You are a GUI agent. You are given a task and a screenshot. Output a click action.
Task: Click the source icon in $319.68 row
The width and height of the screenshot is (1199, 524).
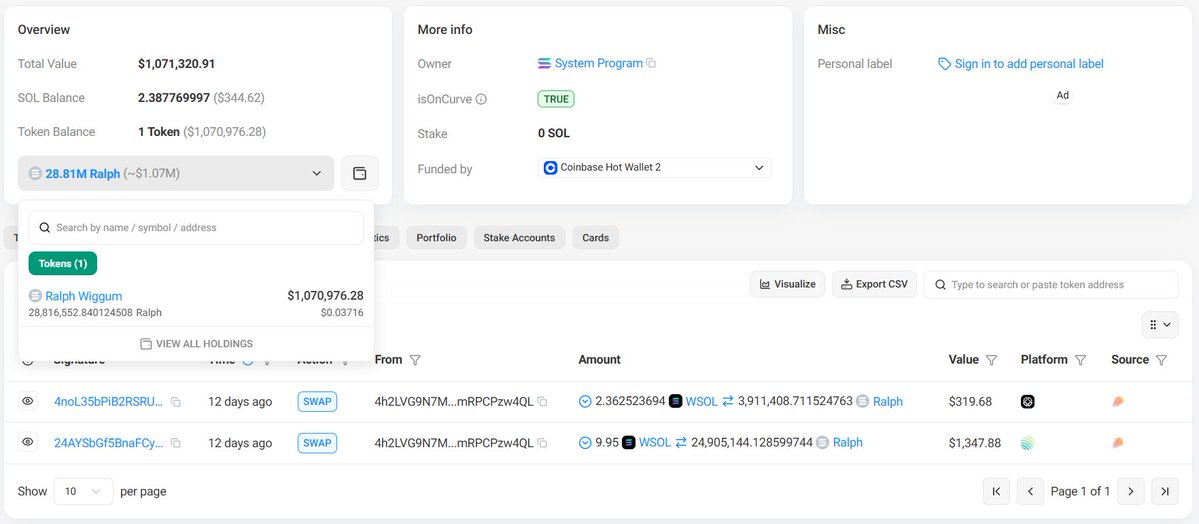[x=1118, y=402]
